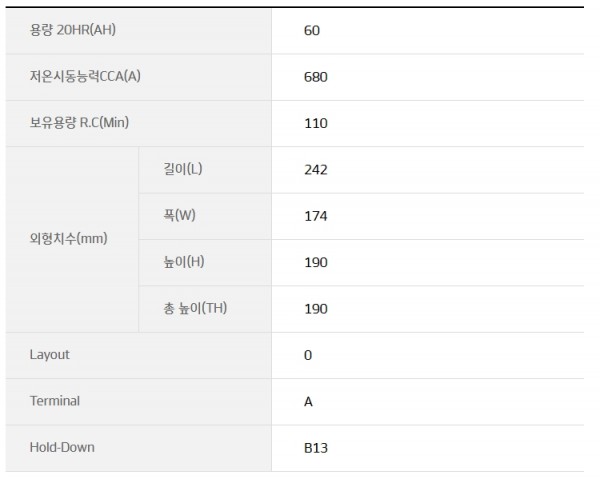Select the 총 높이(TH) value 190
600x479 pixels.
tap(316, 309)
